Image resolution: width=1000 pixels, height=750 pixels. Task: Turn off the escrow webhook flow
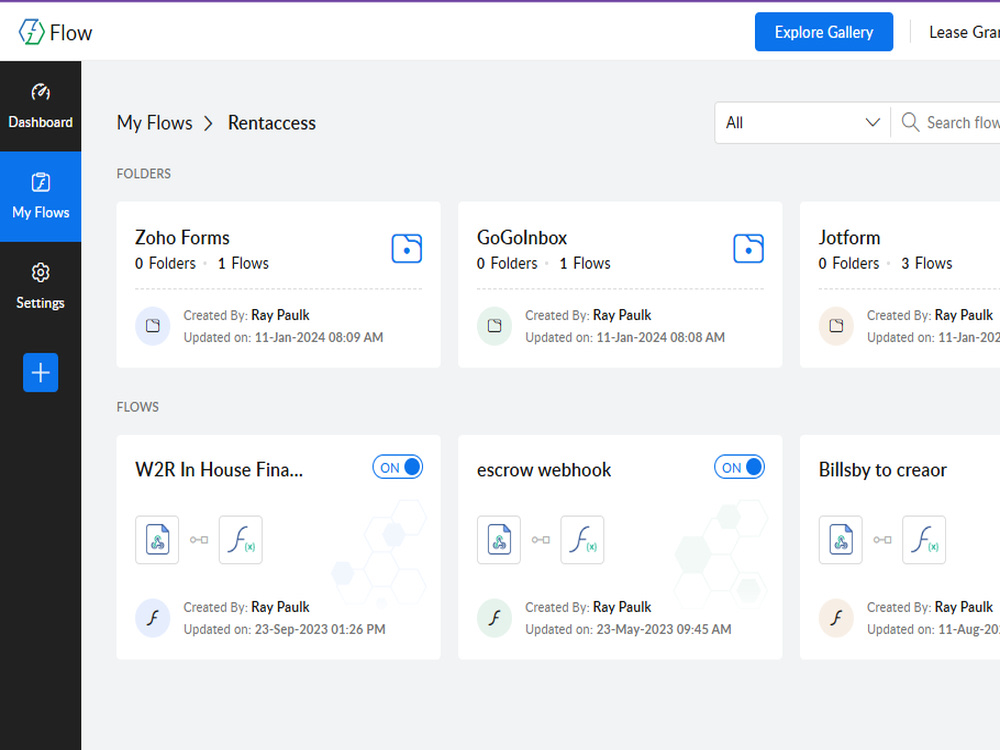tap(739, 467)
